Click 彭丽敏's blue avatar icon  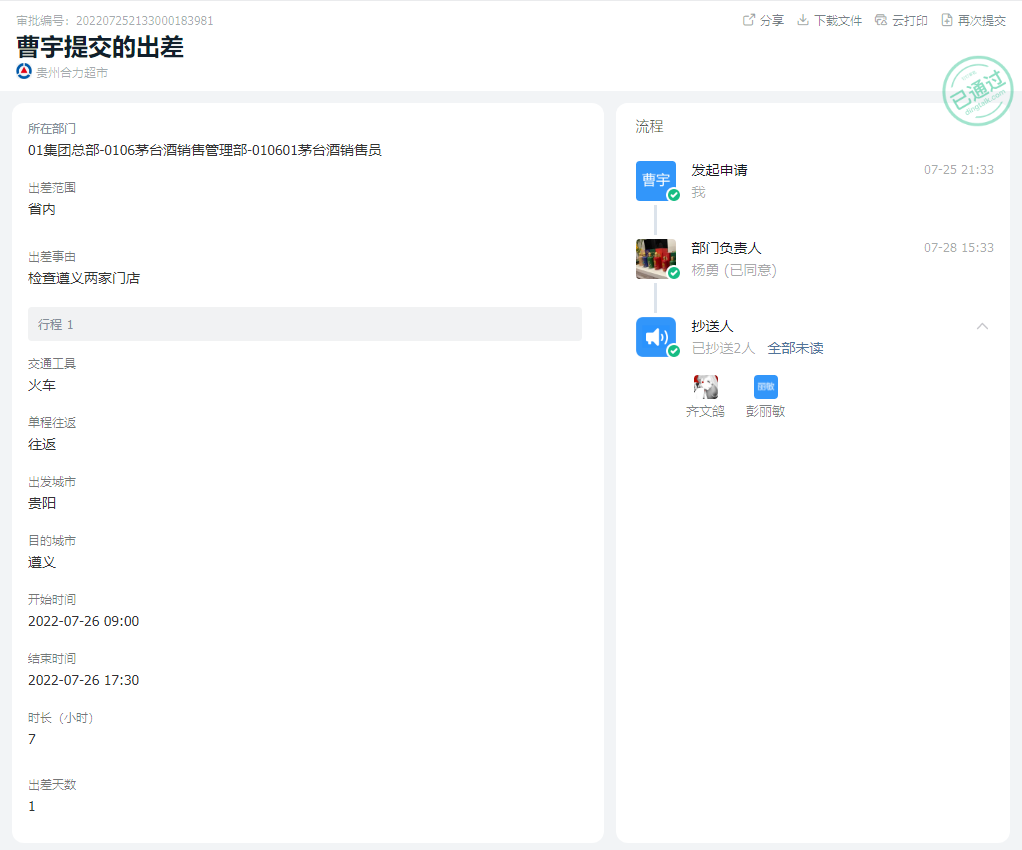[x=765, y=387]
